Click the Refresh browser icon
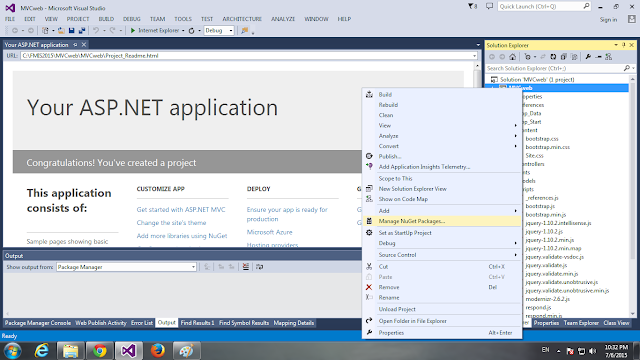Viewport: 640px width, 360px height. (191, 31)
